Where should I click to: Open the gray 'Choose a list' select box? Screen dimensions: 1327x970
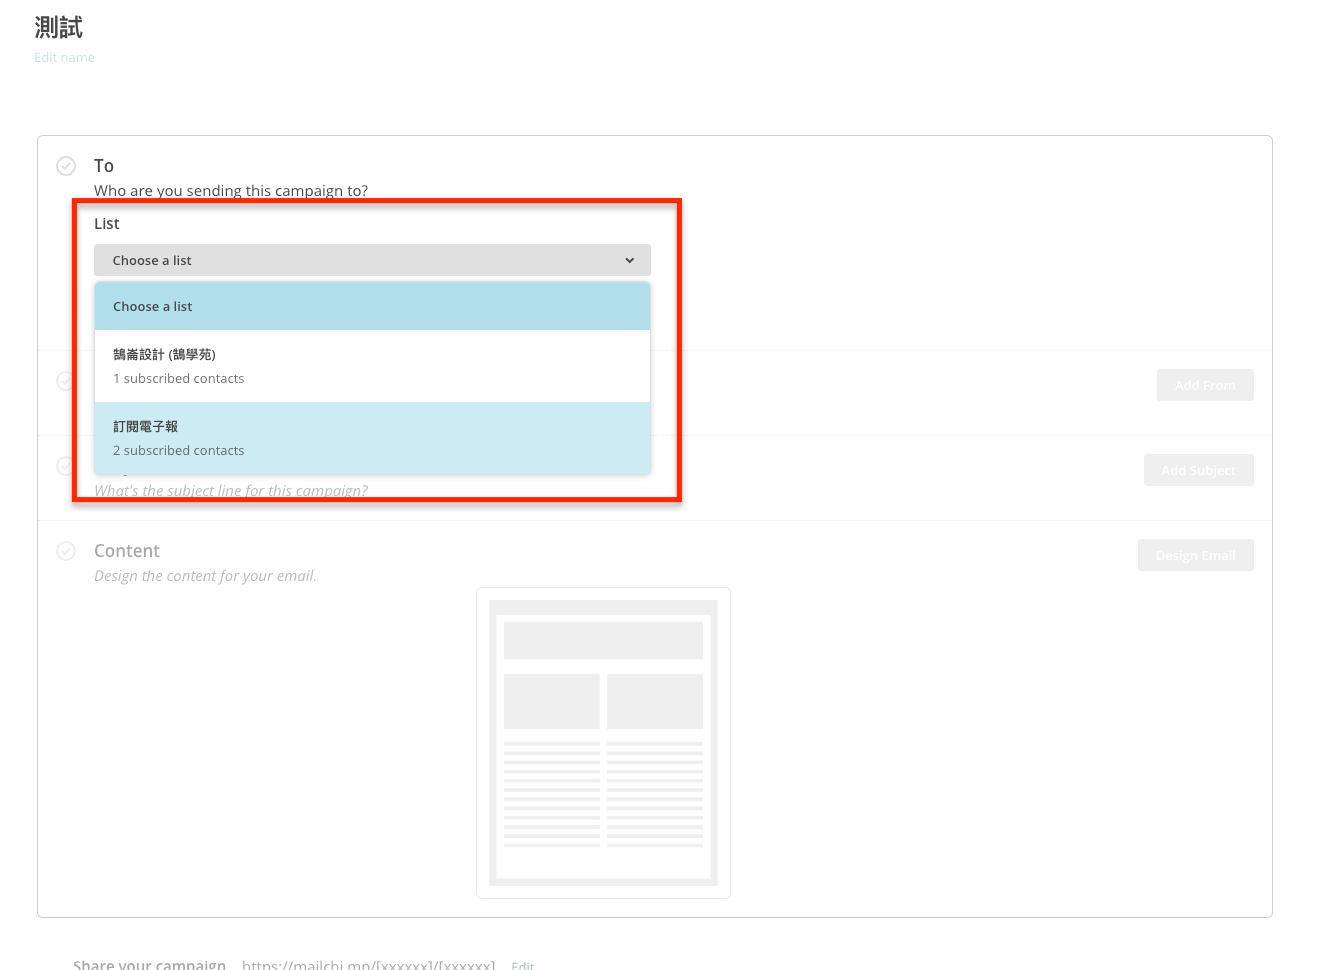(372, 260)
